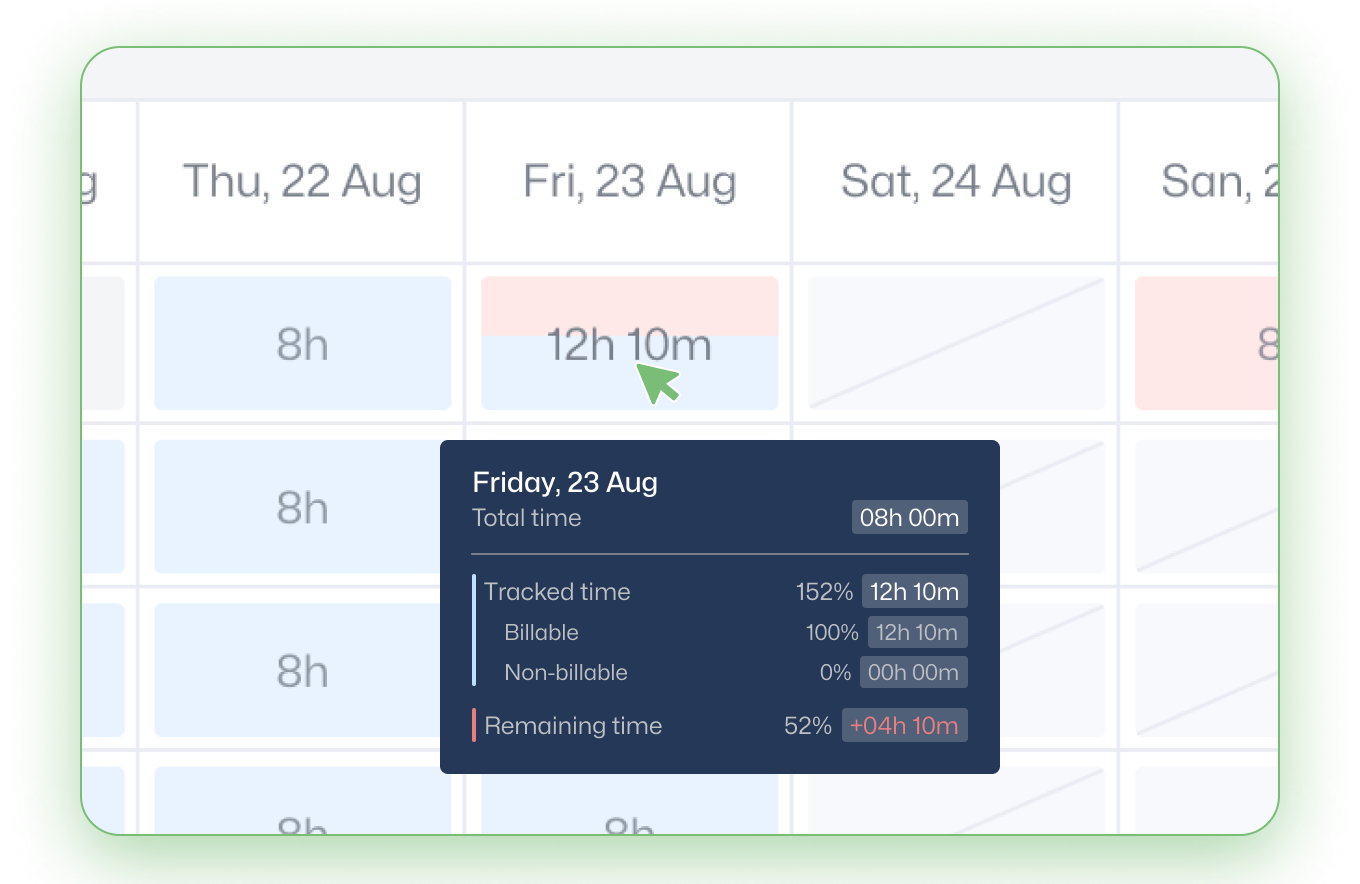1360x884 pixels.
Task: Click the Tracked time label in tooltip
Action: (x=557, y=591)
